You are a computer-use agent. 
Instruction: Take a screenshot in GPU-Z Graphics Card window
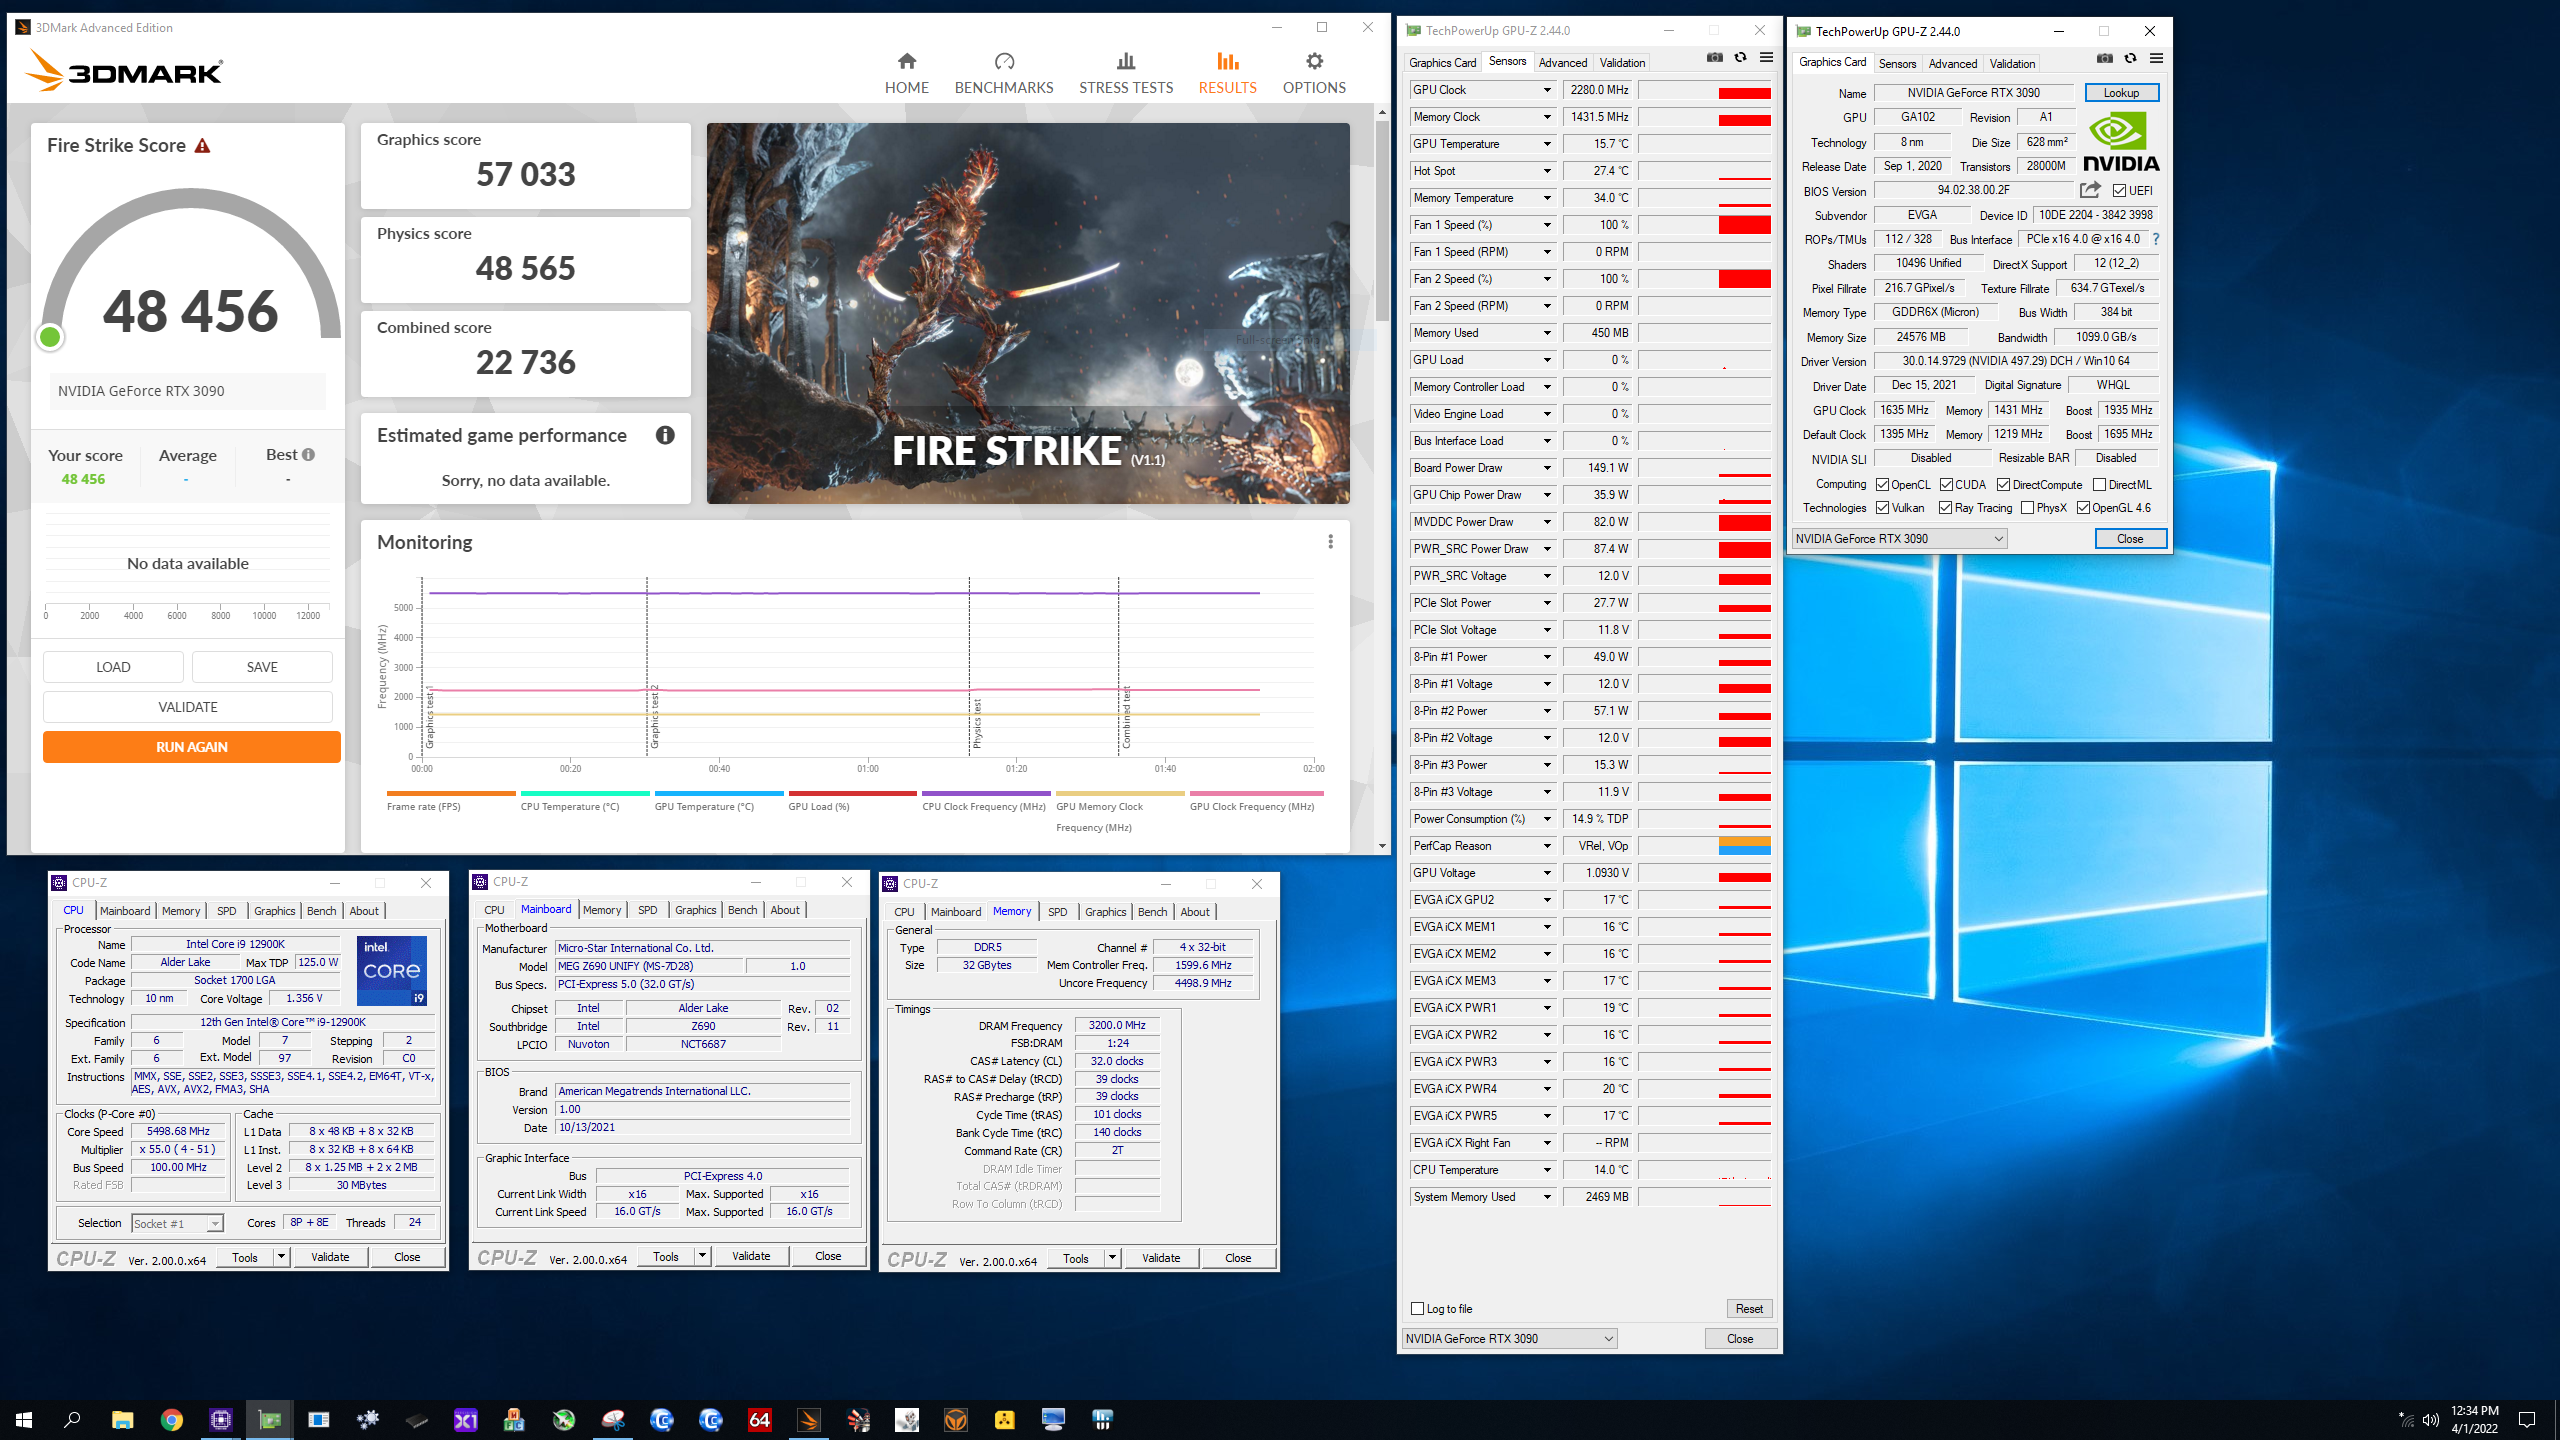(x=2105, y=59)
